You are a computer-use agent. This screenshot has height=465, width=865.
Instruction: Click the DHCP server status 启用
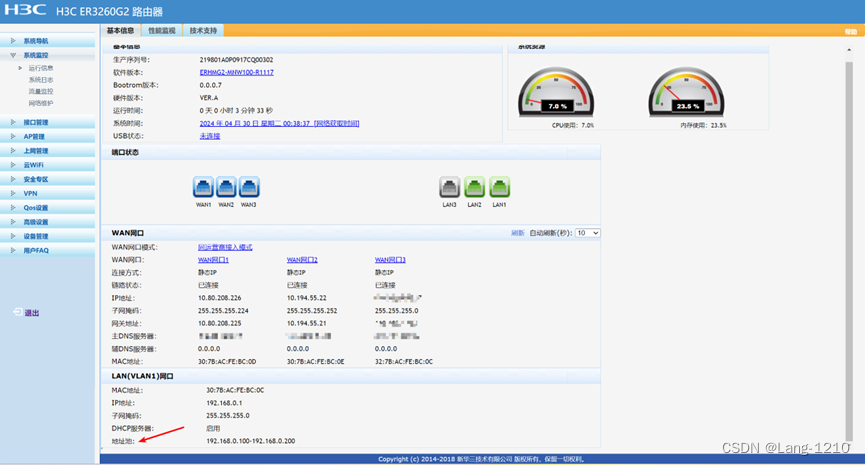(213, 428)
